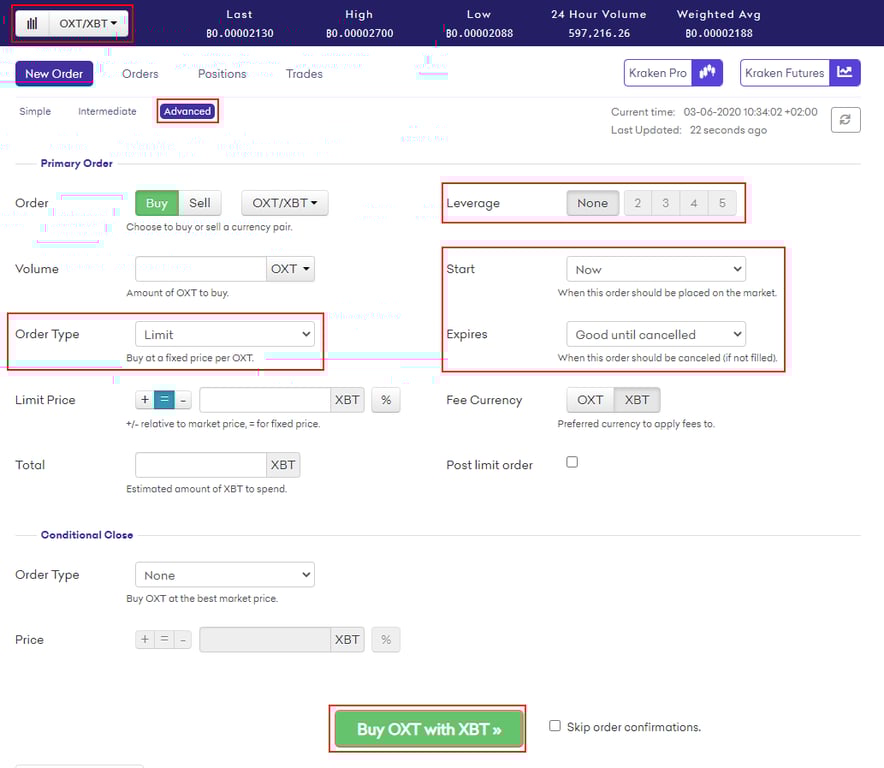
Task: Toggle Limit Price percent button
Action: (386, 400)
